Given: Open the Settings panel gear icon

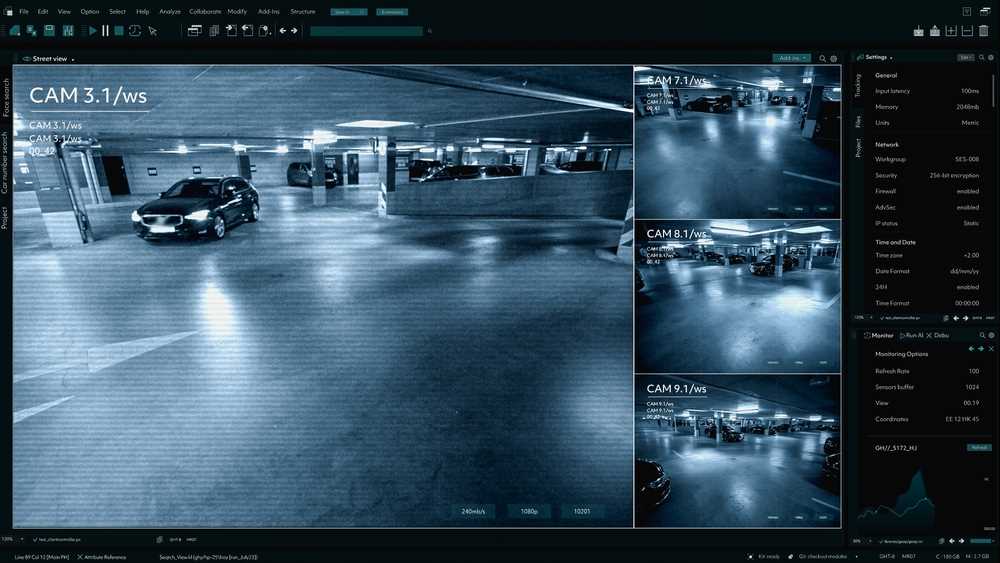Looking at the screenshot, I should coord(991,58).
